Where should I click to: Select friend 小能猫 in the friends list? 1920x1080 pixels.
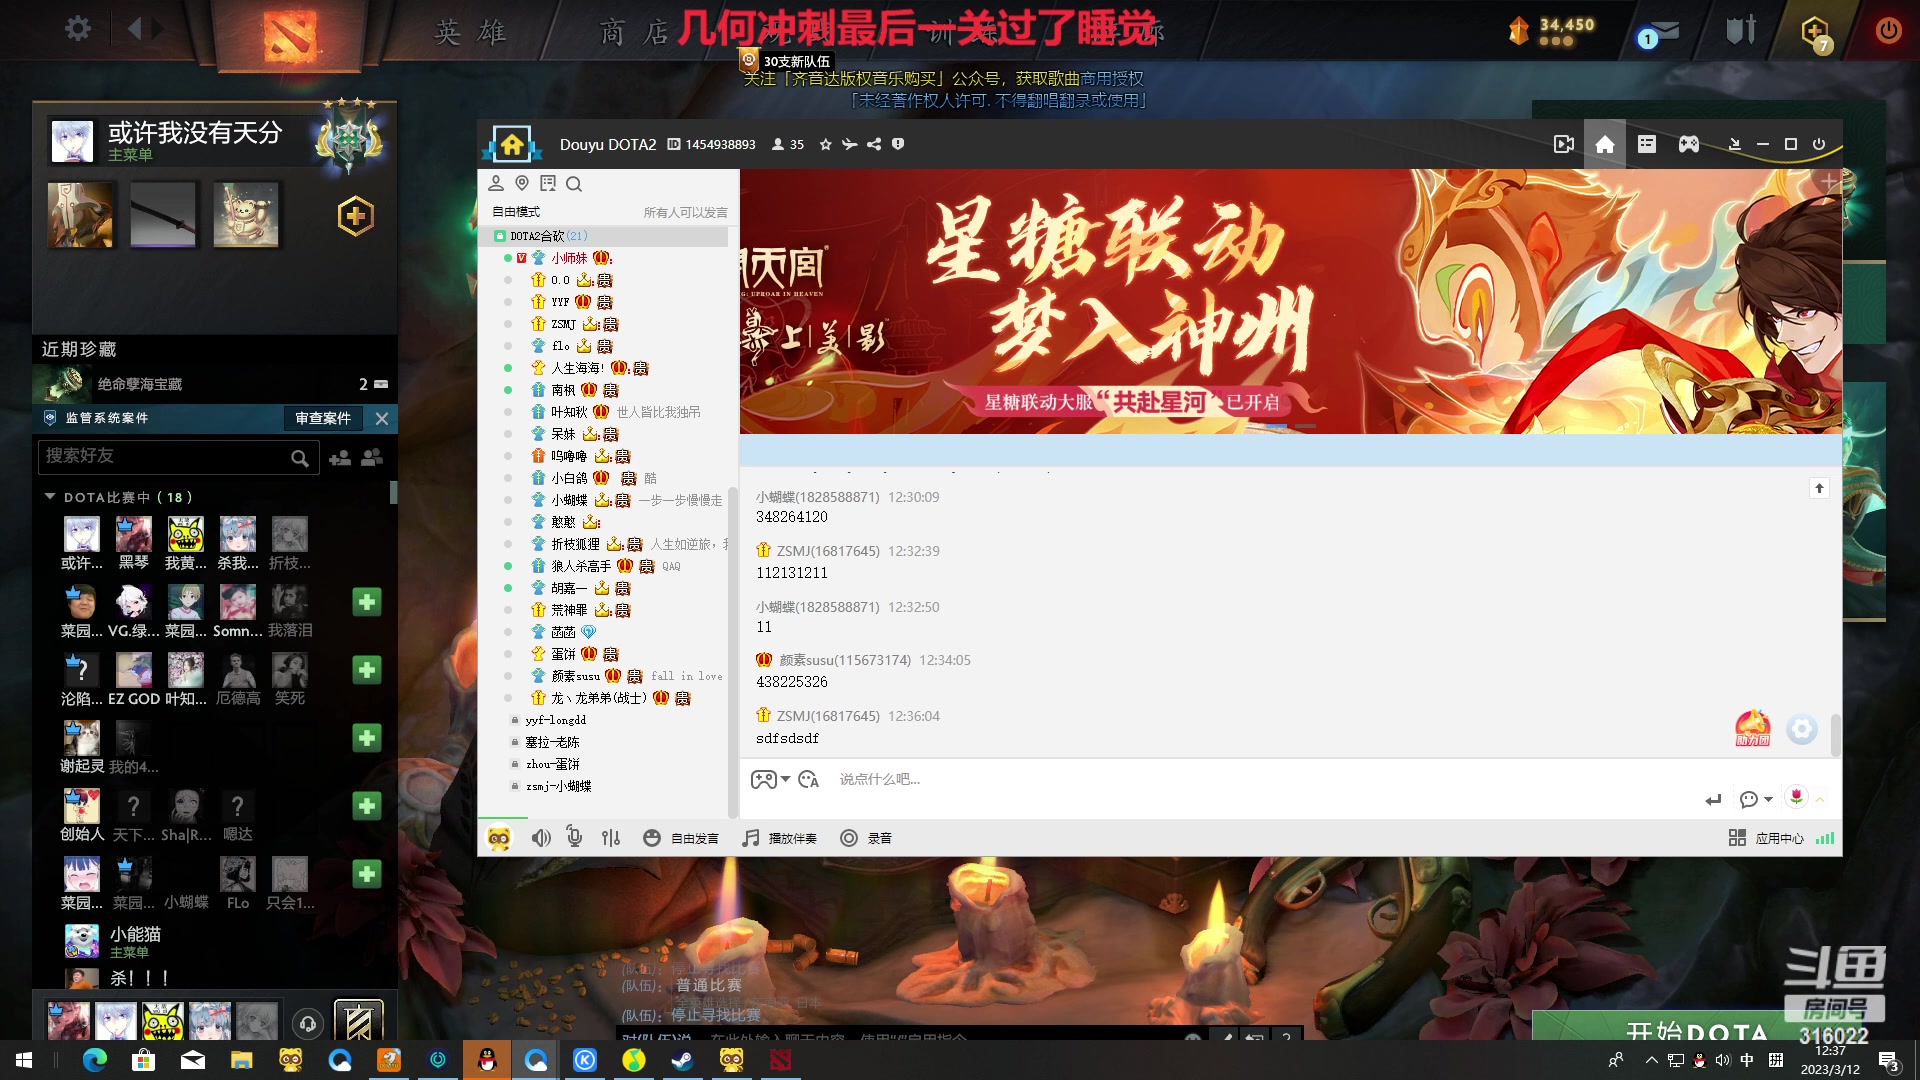coord(214,941)
